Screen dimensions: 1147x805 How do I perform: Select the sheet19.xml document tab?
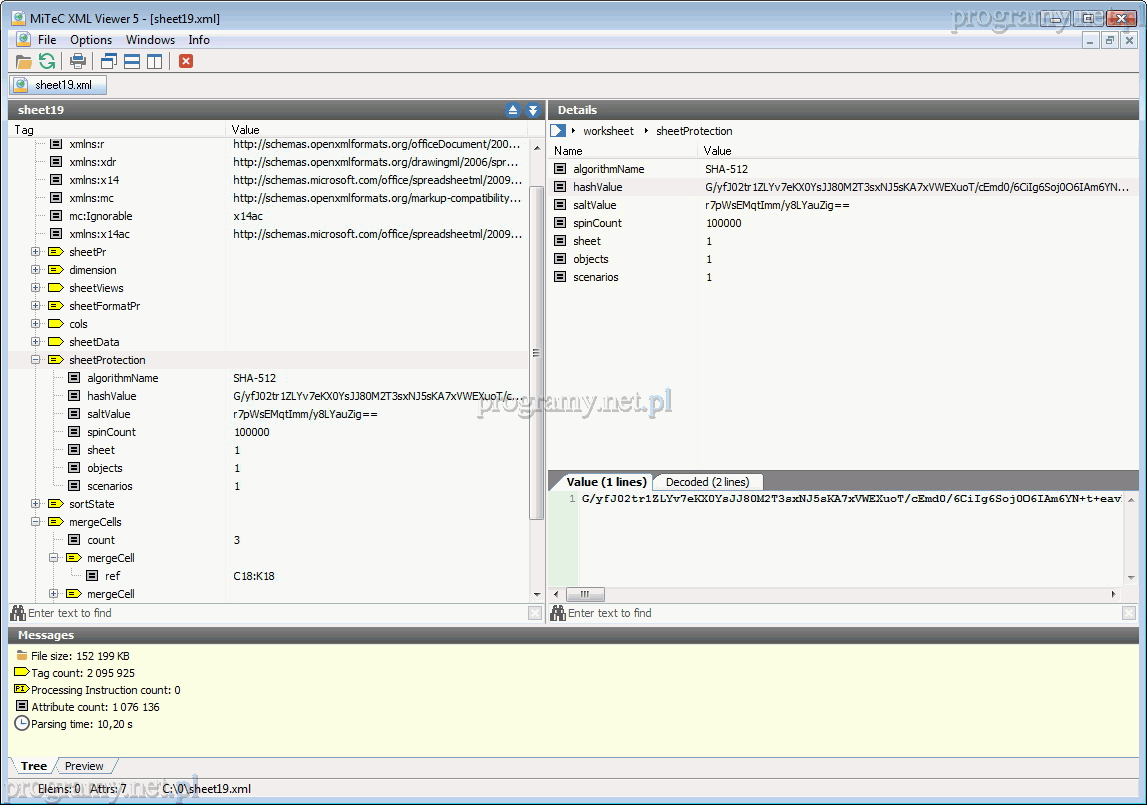click(59, 85)
